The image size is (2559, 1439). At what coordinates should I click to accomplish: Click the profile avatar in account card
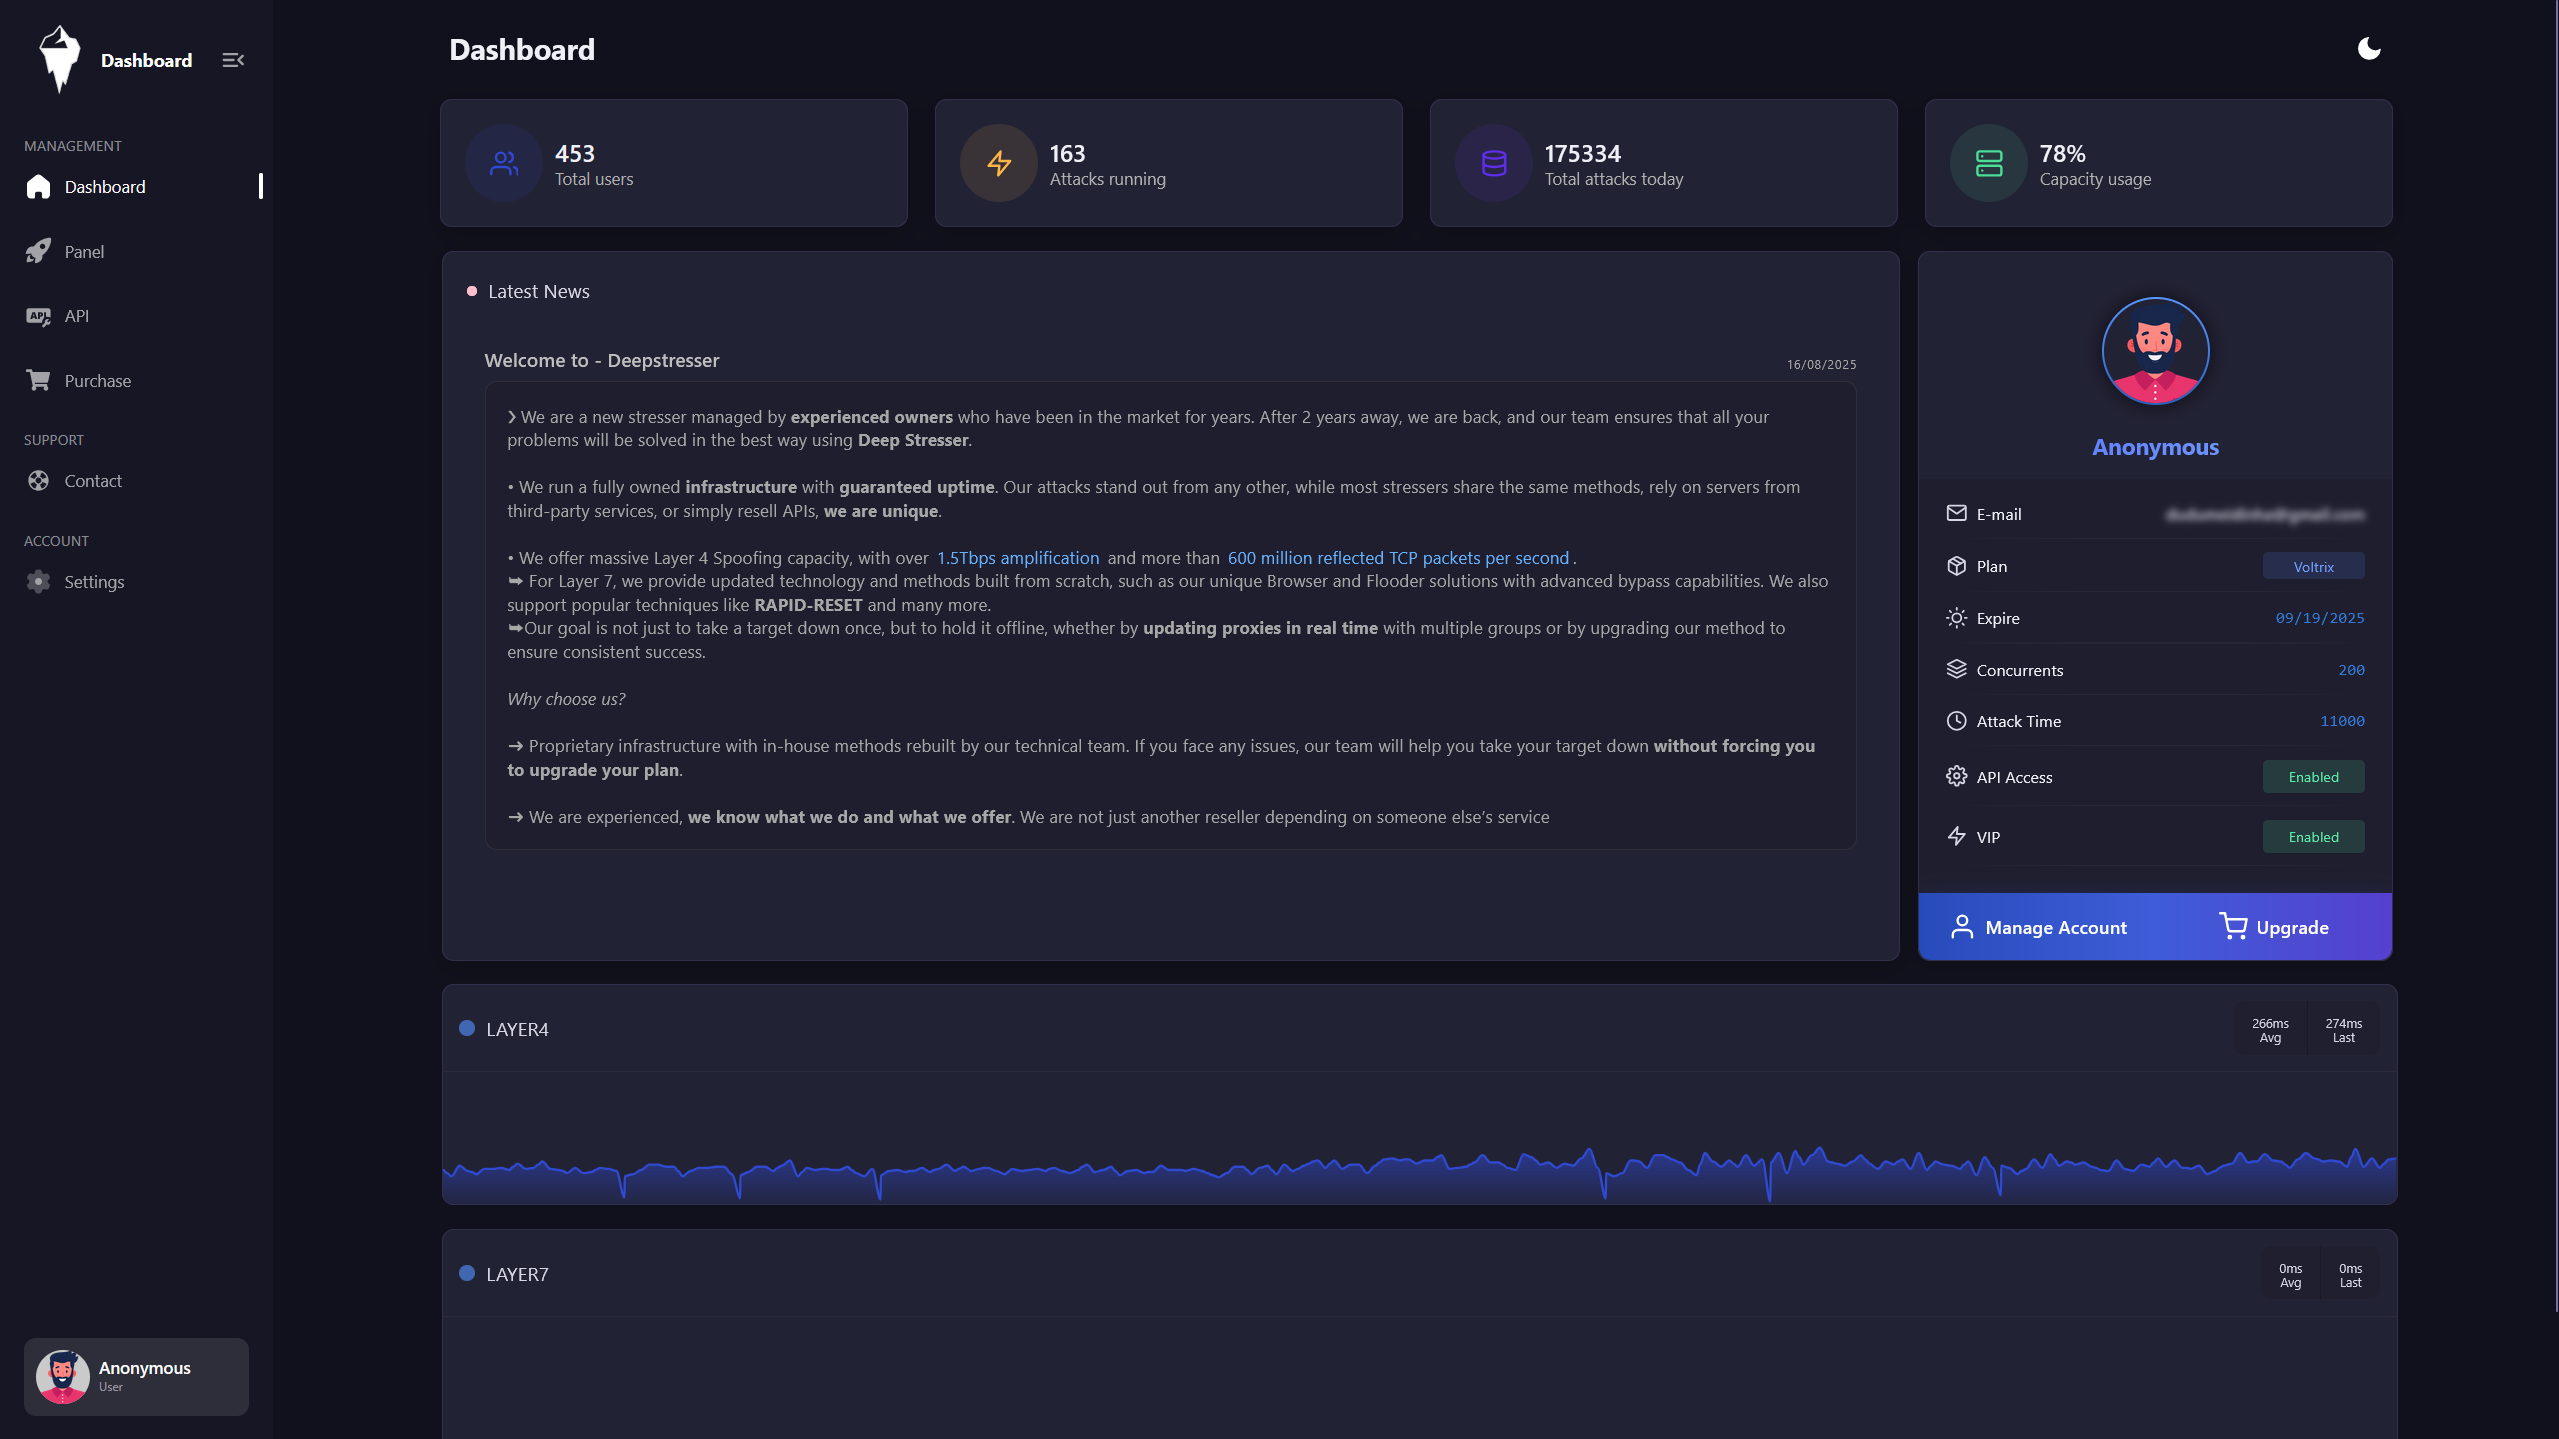(x=2155, y=351)
